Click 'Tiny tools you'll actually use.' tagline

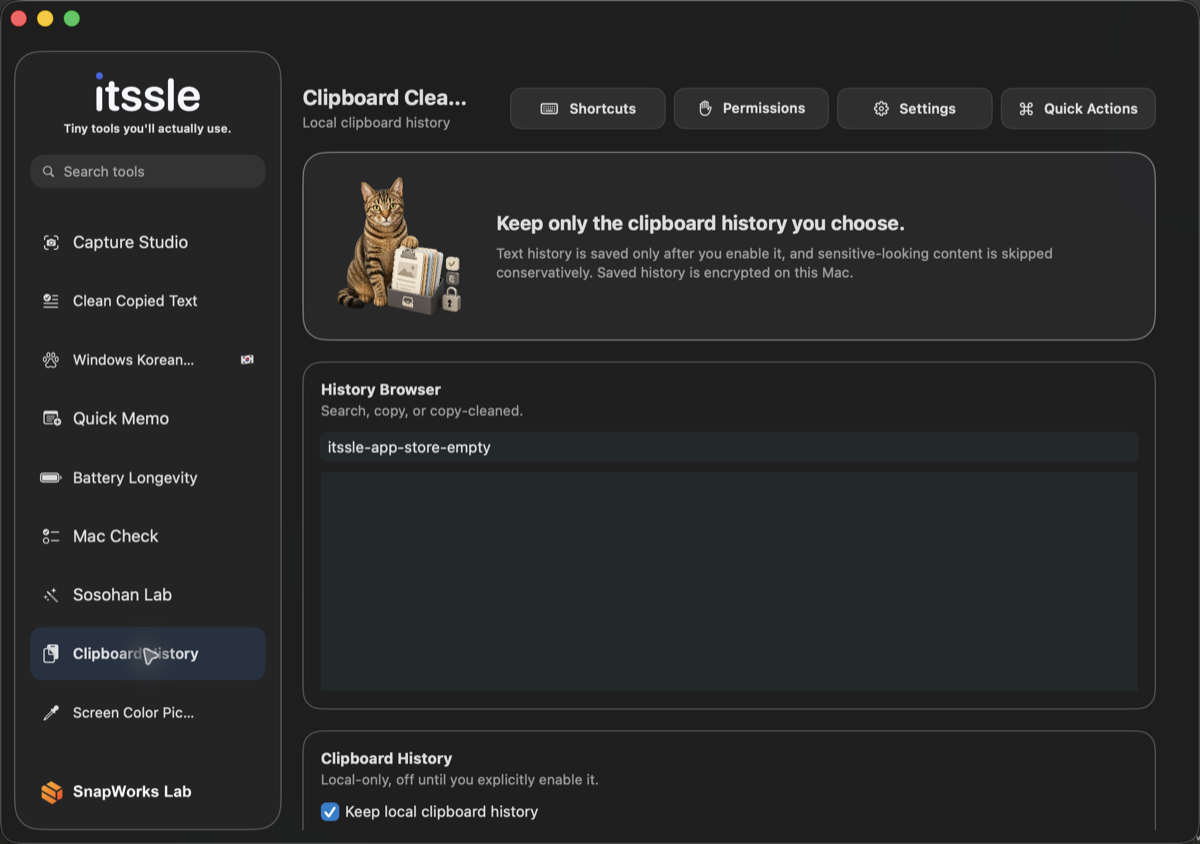point(148,129)
